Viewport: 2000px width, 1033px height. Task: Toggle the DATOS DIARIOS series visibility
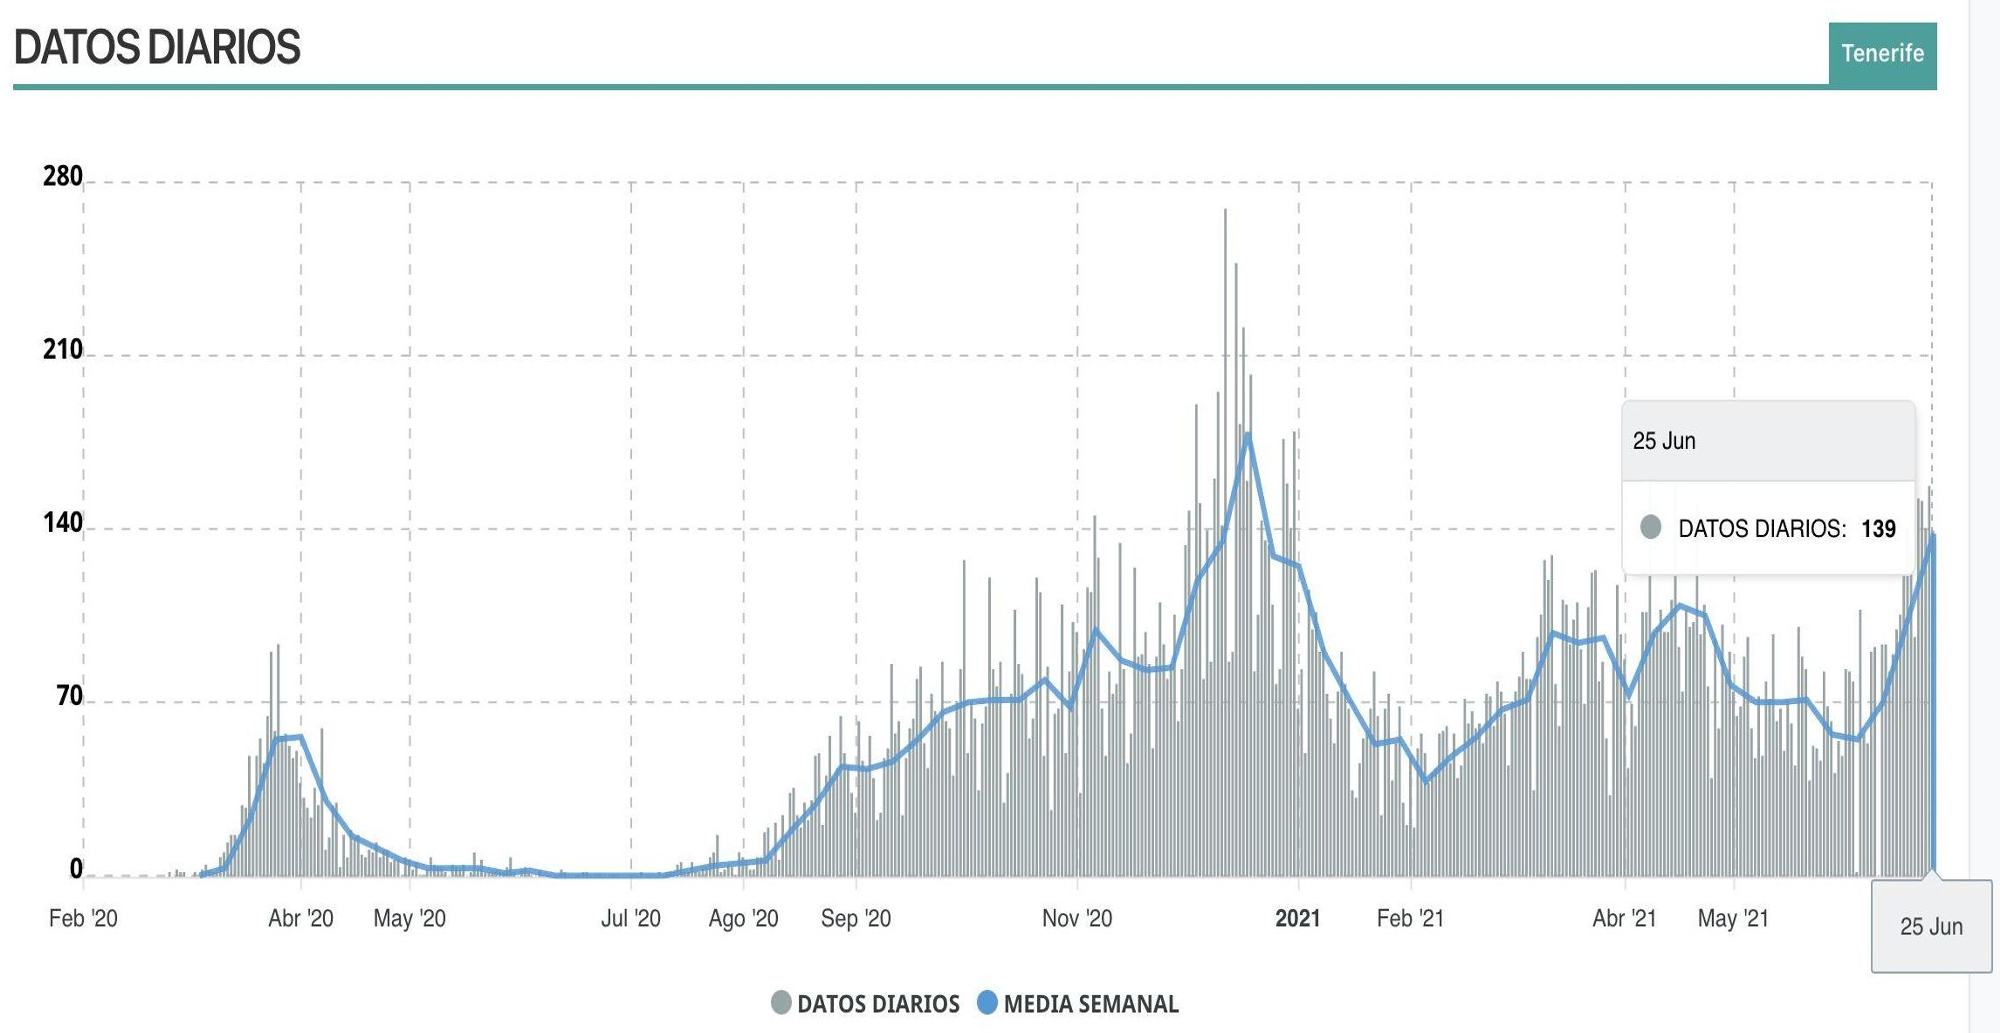point(865,1001)
